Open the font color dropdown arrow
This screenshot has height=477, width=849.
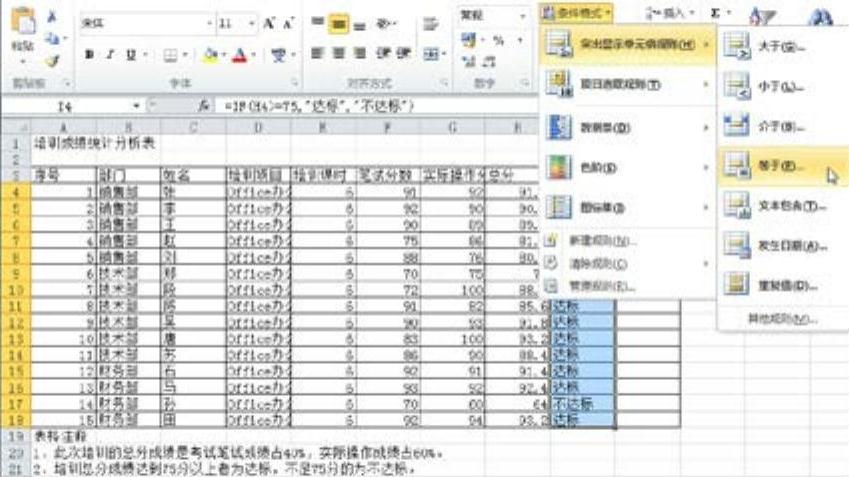253,55
